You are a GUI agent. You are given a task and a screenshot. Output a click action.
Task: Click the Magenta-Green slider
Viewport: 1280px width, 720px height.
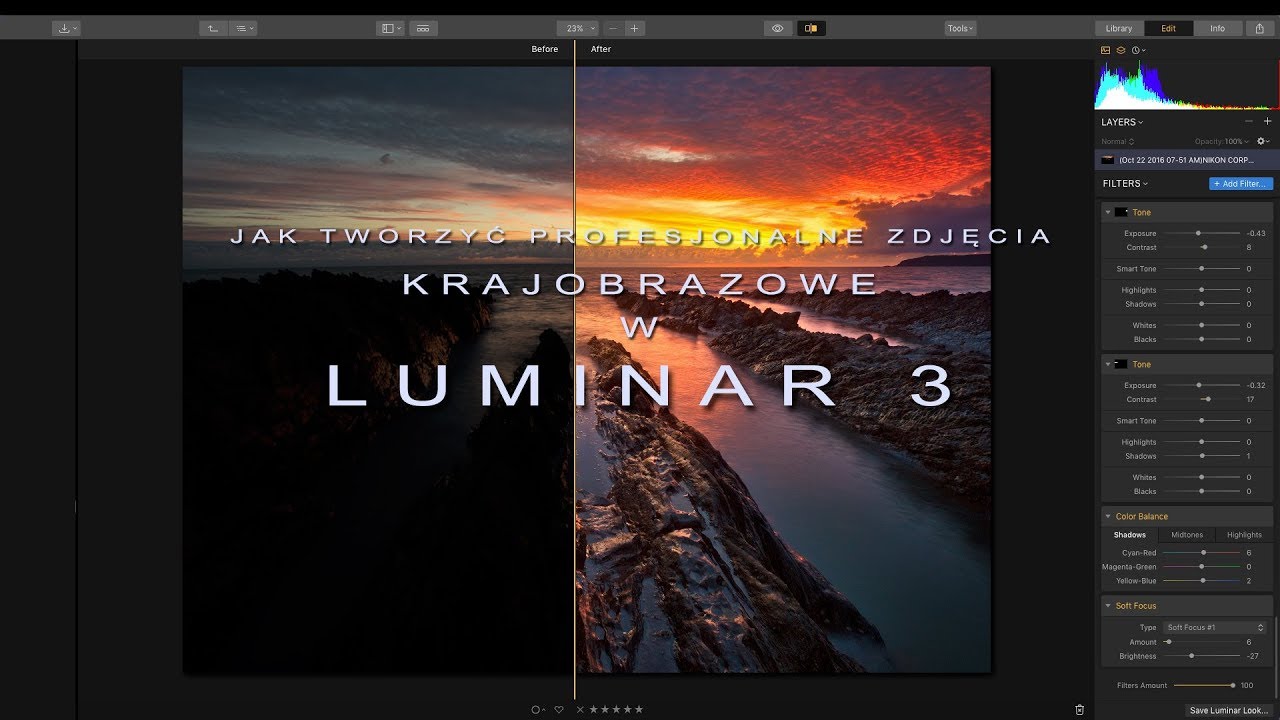point(1201,566)
